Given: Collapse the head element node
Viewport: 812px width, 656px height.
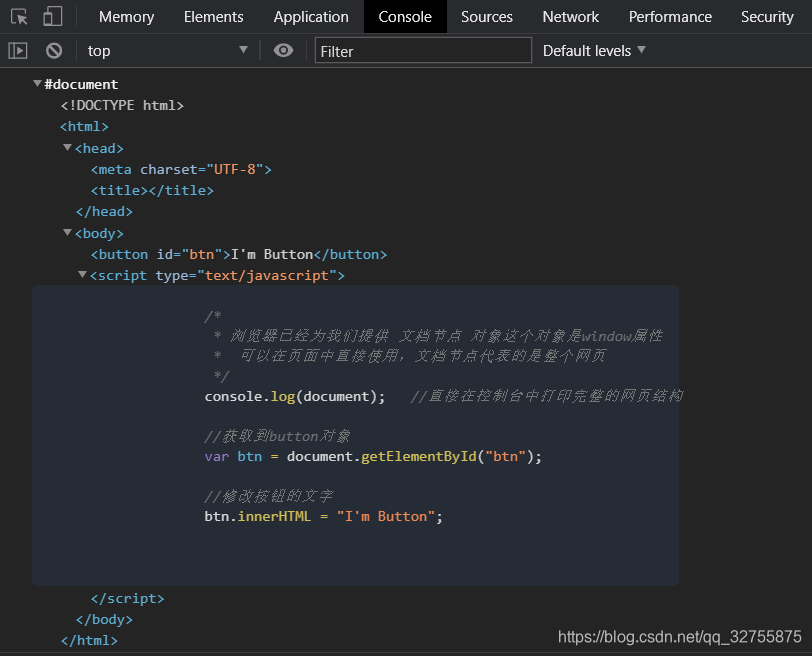Looking at the screenshot, I should coord(67,148).
